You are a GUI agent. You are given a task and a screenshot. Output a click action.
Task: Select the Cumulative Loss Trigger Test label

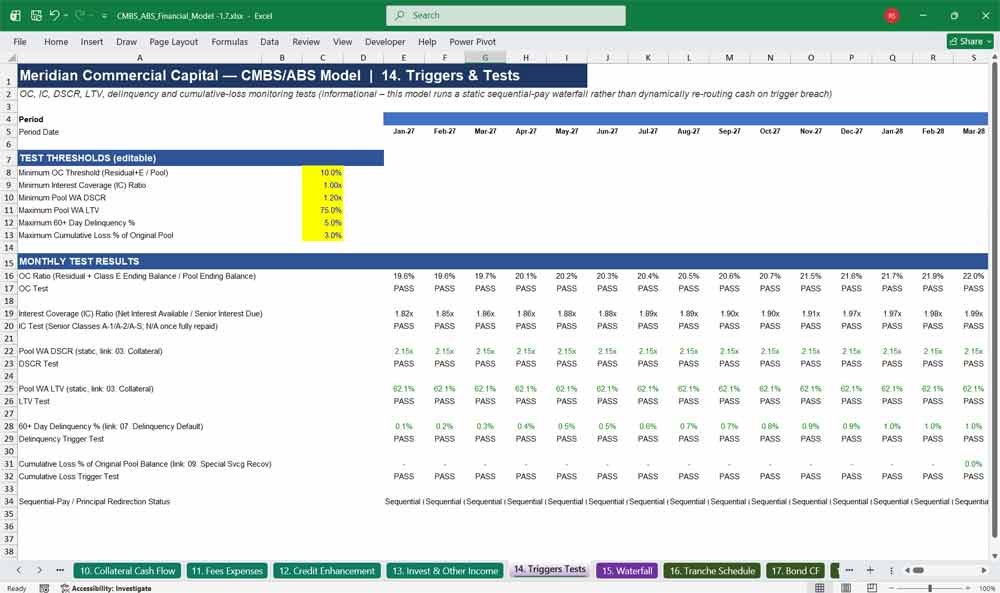[69, 476]
